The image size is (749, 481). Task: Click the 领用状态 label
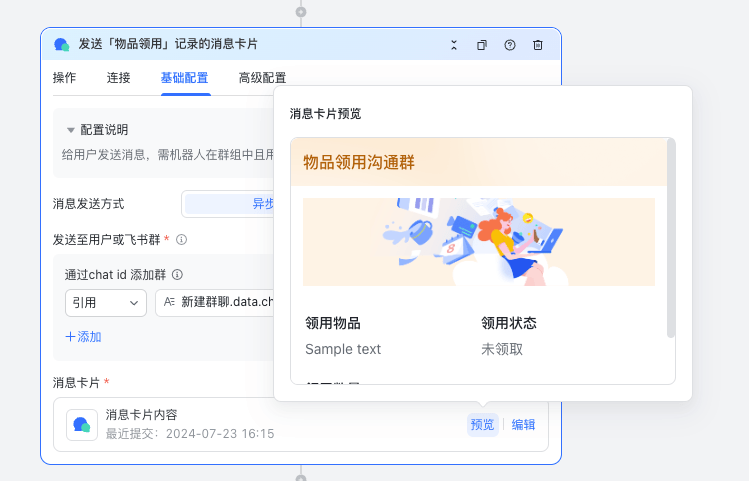509,323
